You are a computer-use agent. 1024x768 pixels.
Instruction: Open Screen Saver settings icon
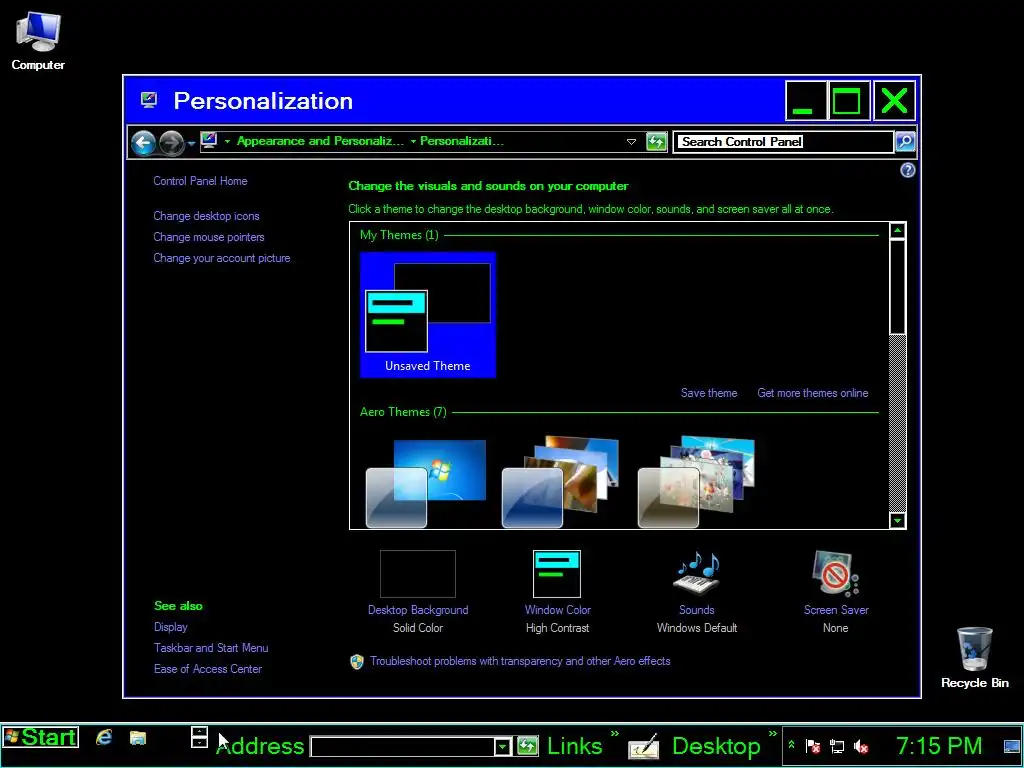836,573
